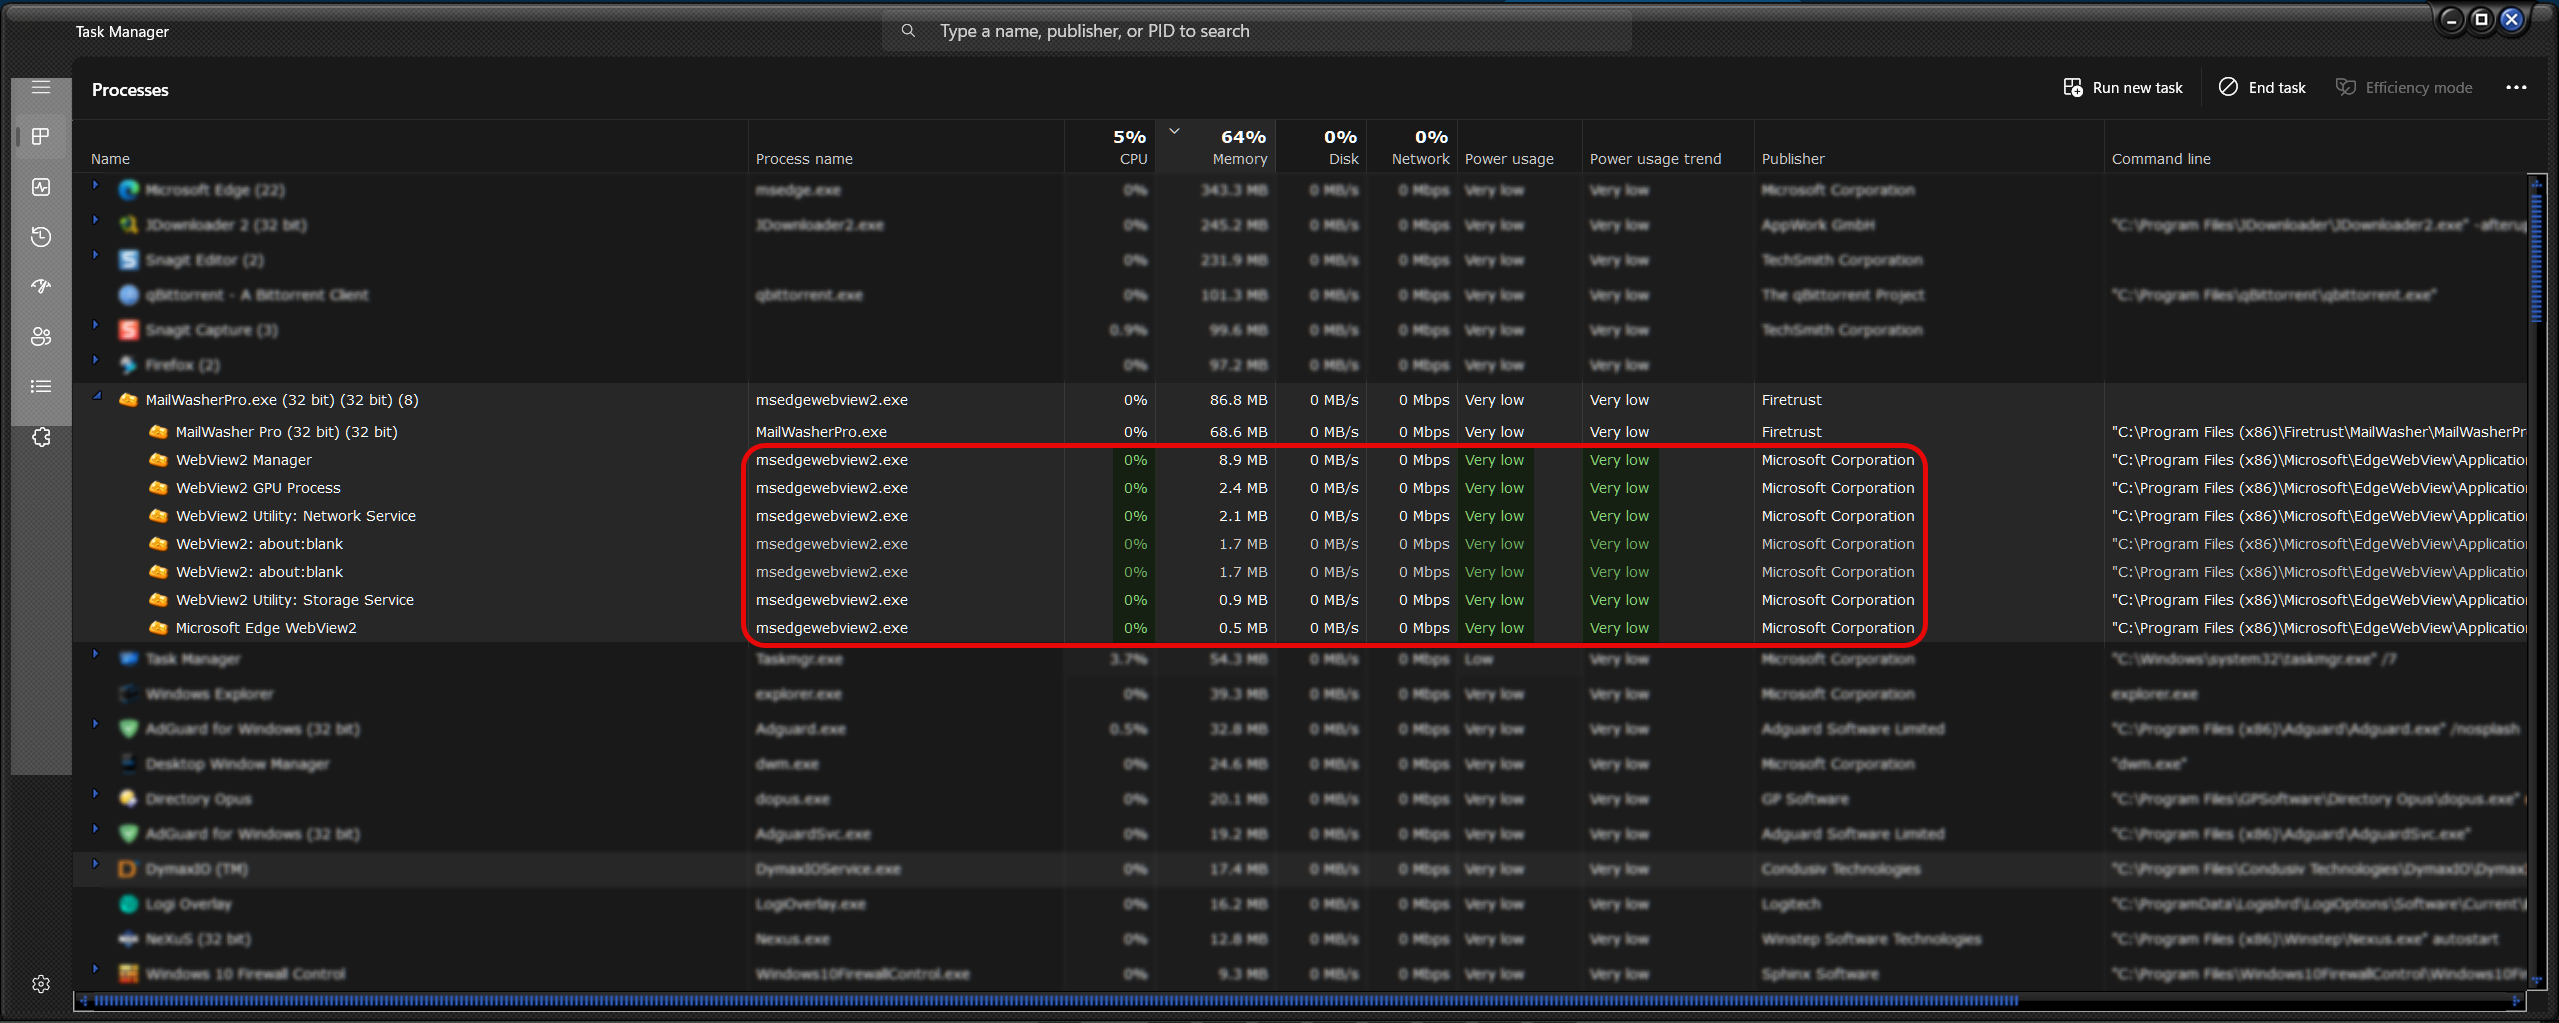Click the Efficiency mode button
Screen dimensions: 2559x1023
pos(2404,88)
